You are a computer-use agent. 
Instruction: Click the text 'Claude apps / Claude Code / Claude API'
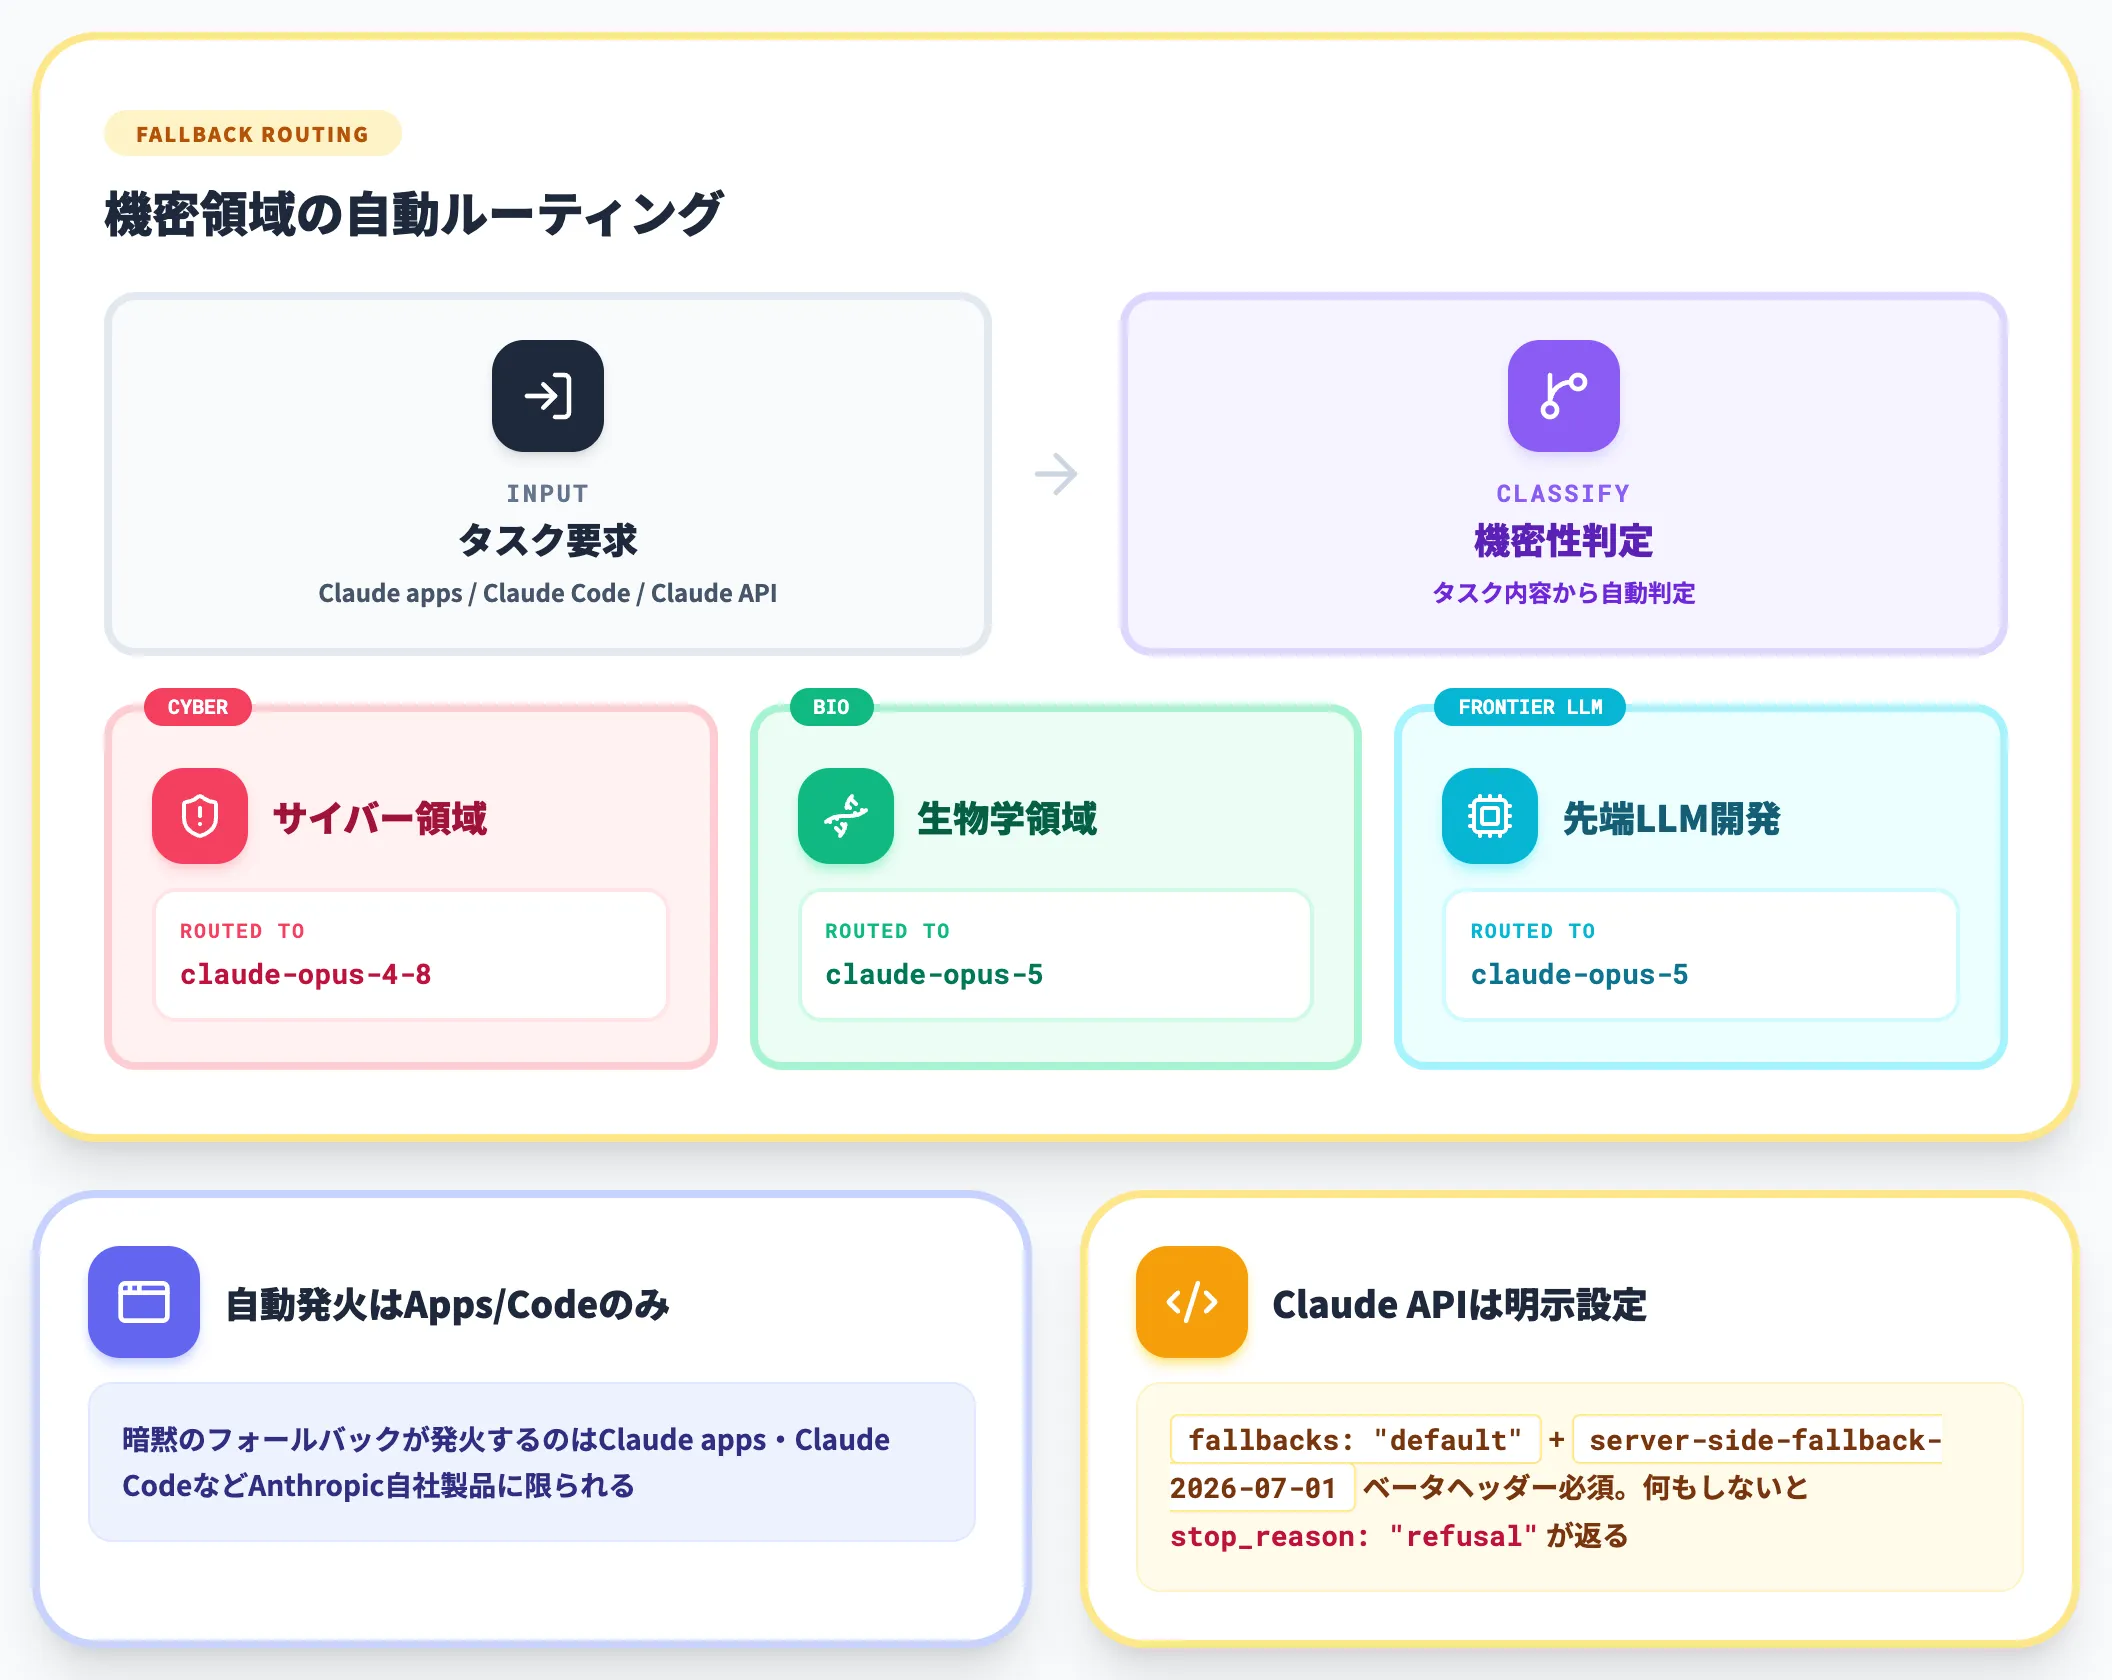point(547,593)
